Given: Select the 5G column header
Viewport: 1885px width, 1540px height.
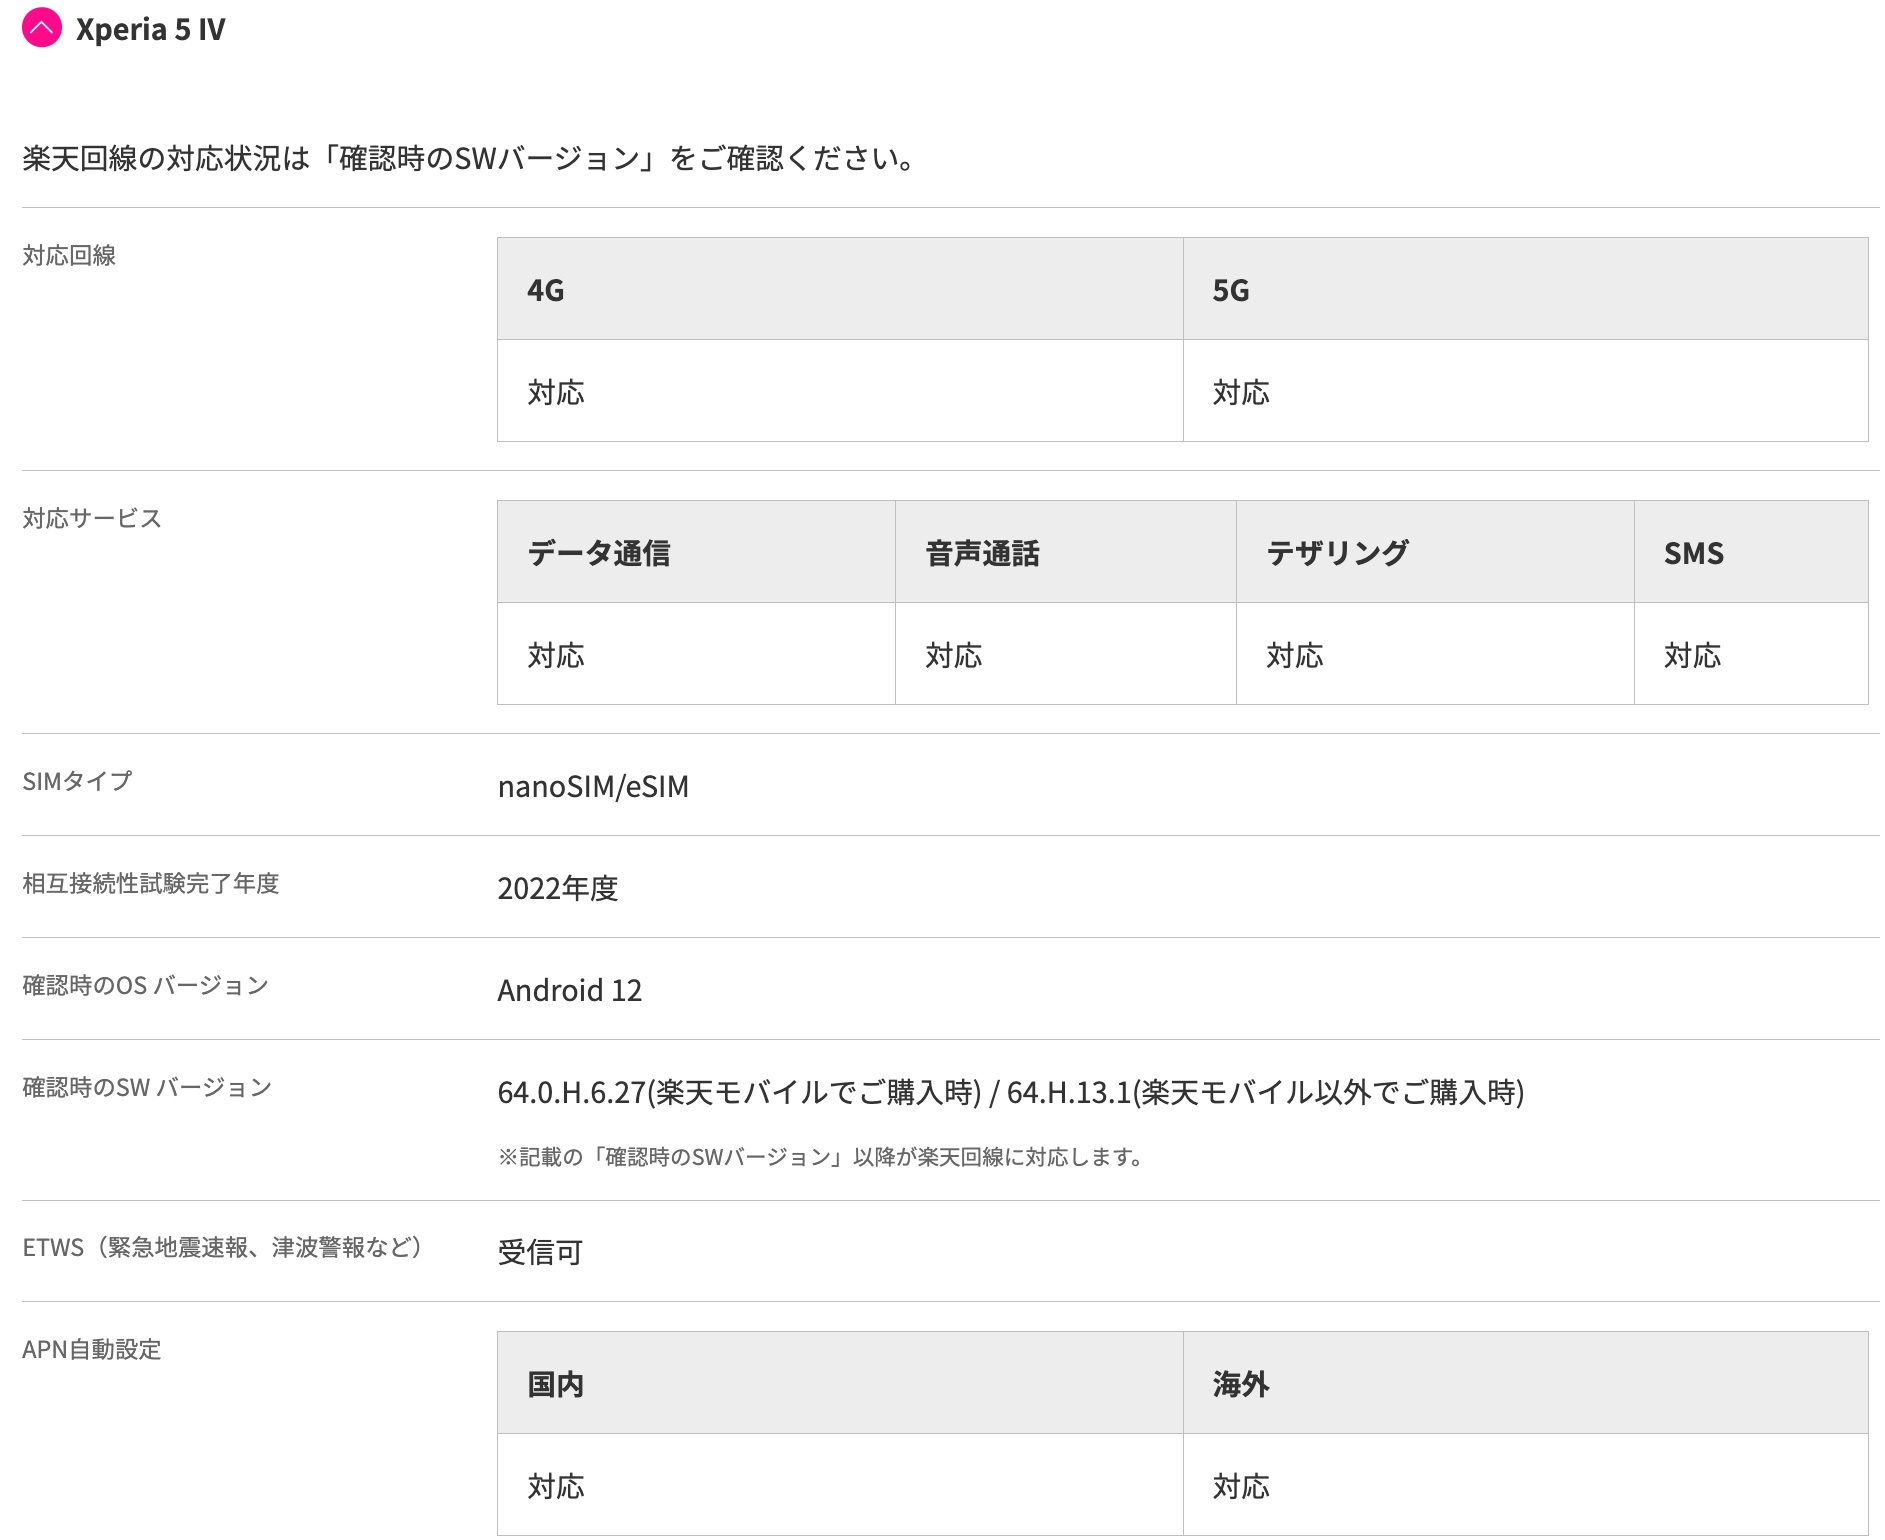Looking at the screenshot, I should point(1525,289).
